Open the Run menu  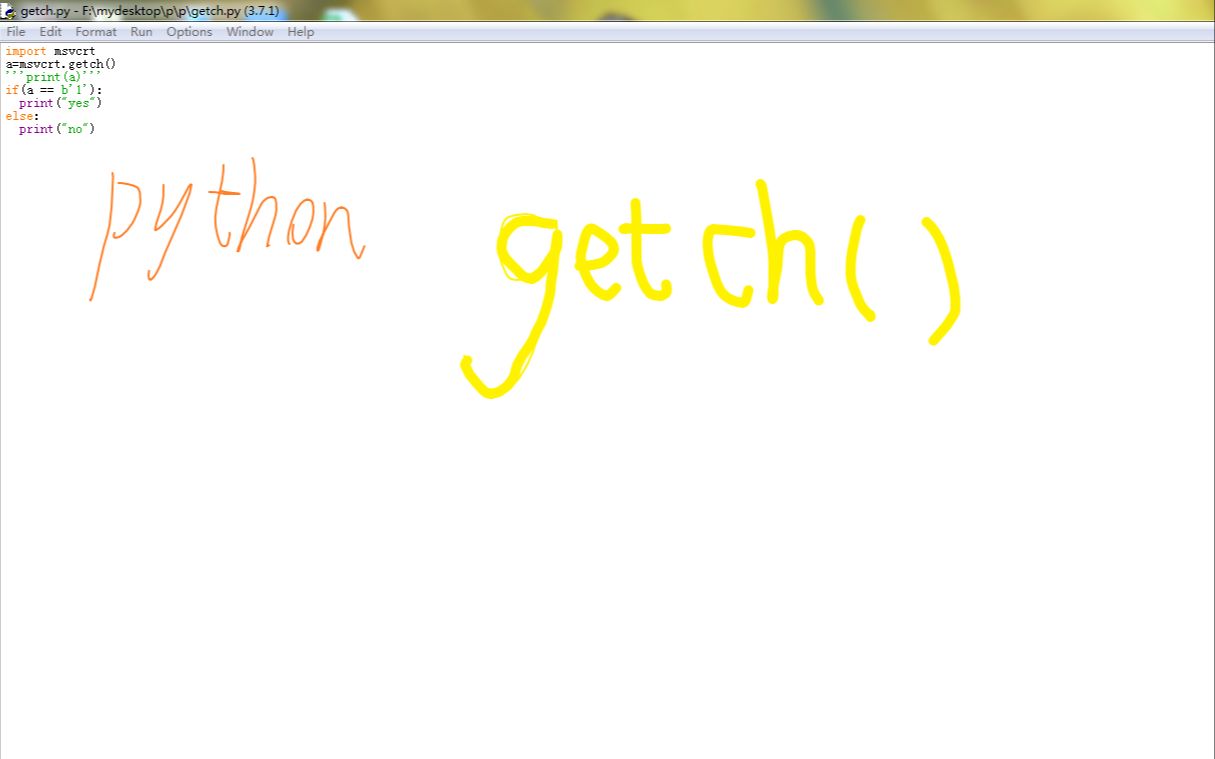tap(140, 31)
